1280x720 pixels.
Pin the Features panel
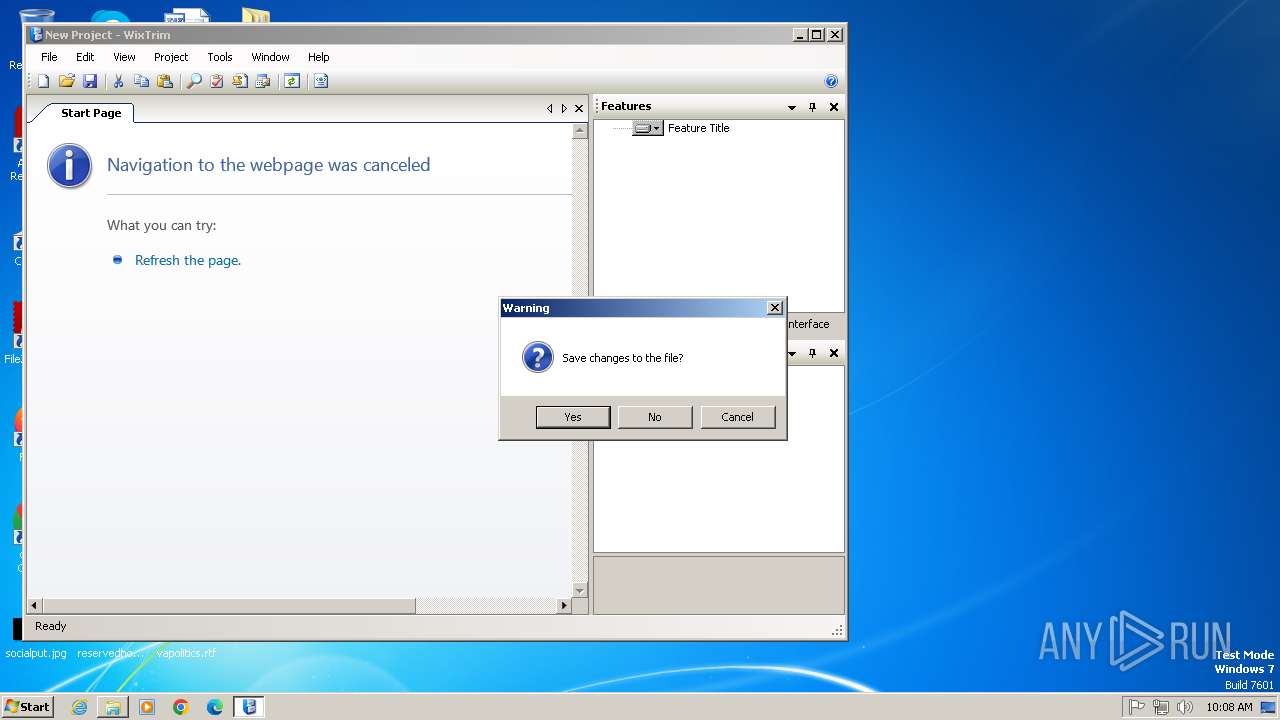click(x=812, y=107)
